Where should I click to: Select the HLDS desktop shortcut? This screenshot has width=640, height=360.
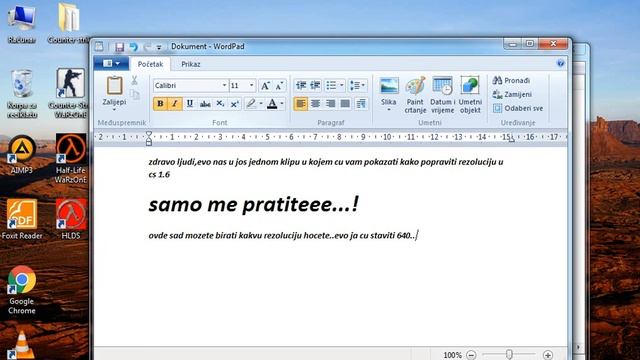(x=71, y=220)
